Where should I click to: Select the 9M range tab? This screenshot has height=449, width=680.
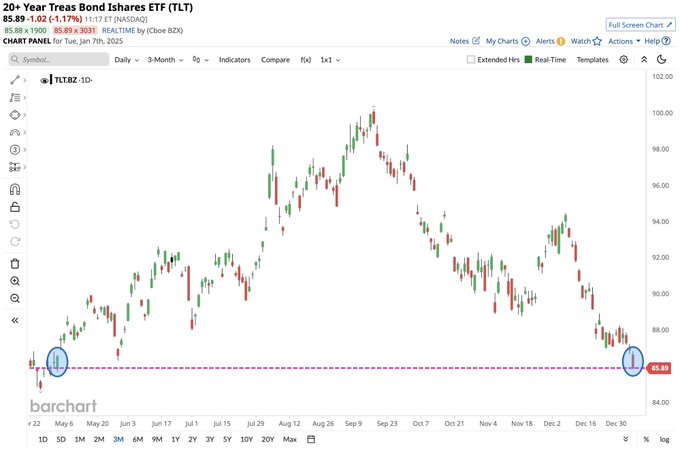(x=157, y=439)
